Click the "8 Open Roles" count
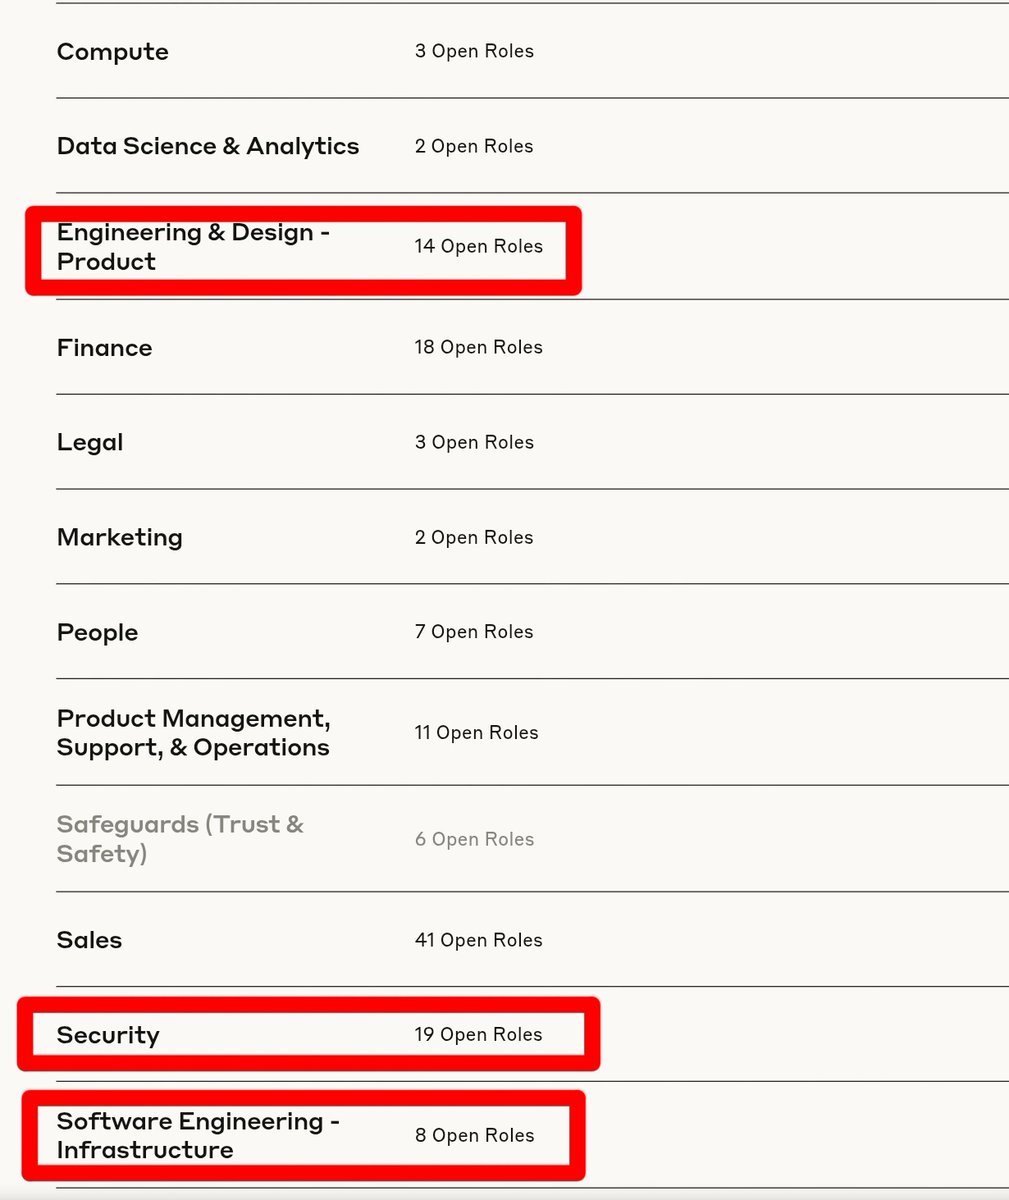The image size is (1009, 1200). [474, 1136]
